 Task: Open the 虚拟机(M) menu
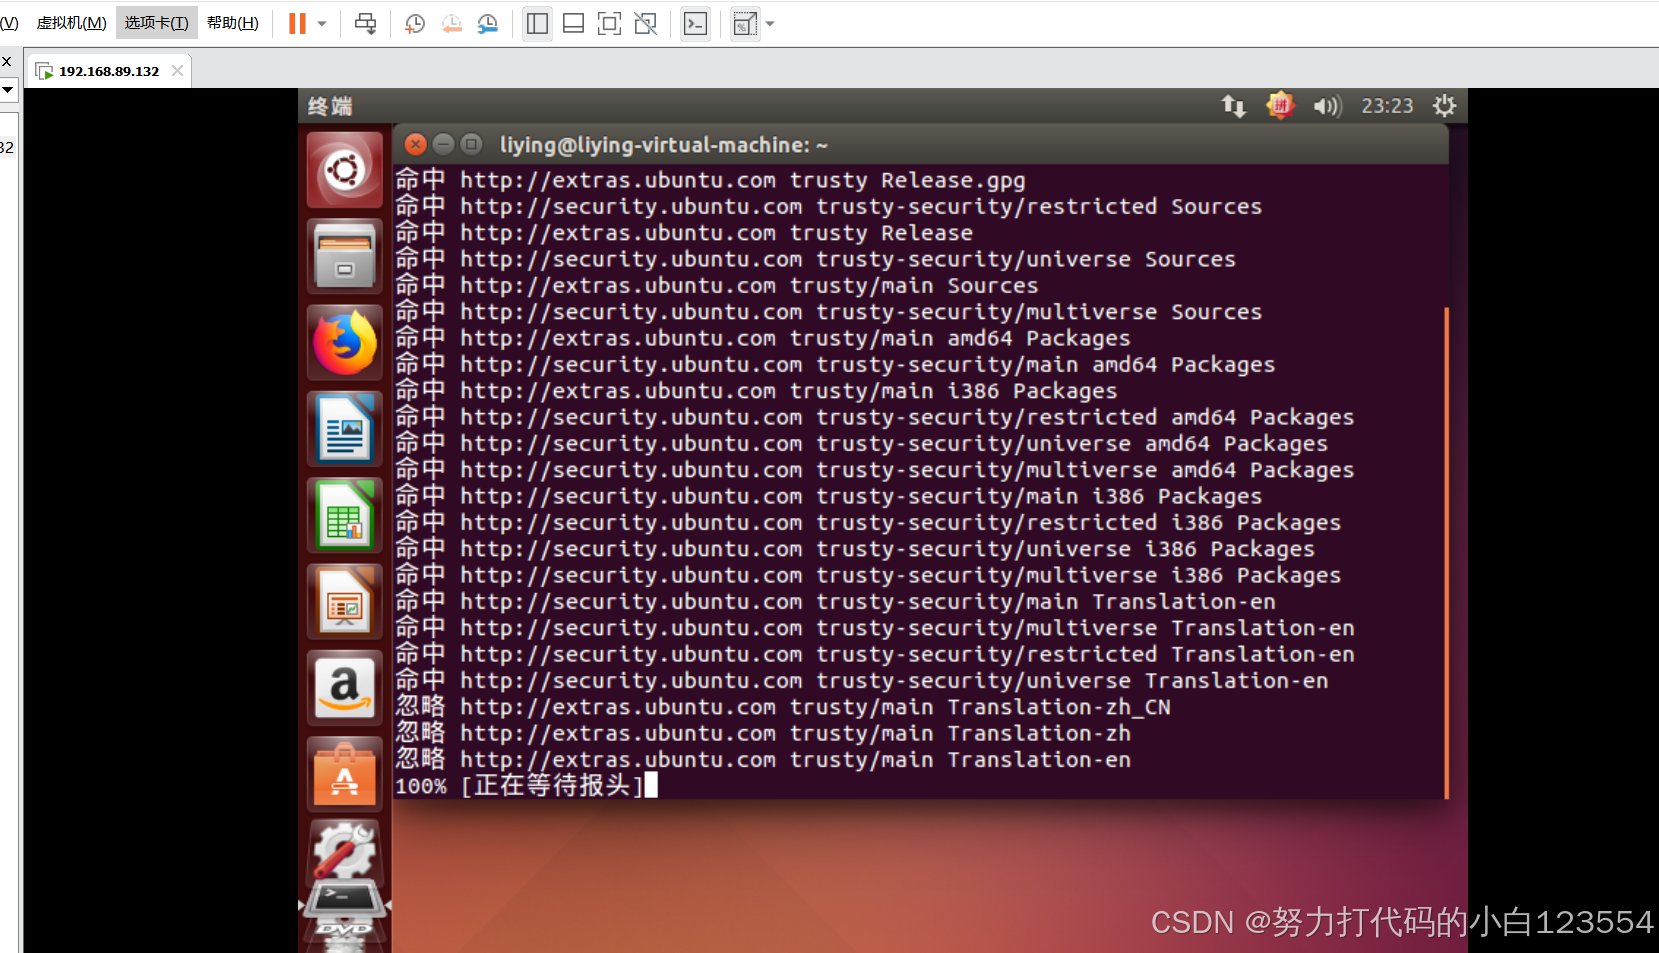(x=71, y=22)
